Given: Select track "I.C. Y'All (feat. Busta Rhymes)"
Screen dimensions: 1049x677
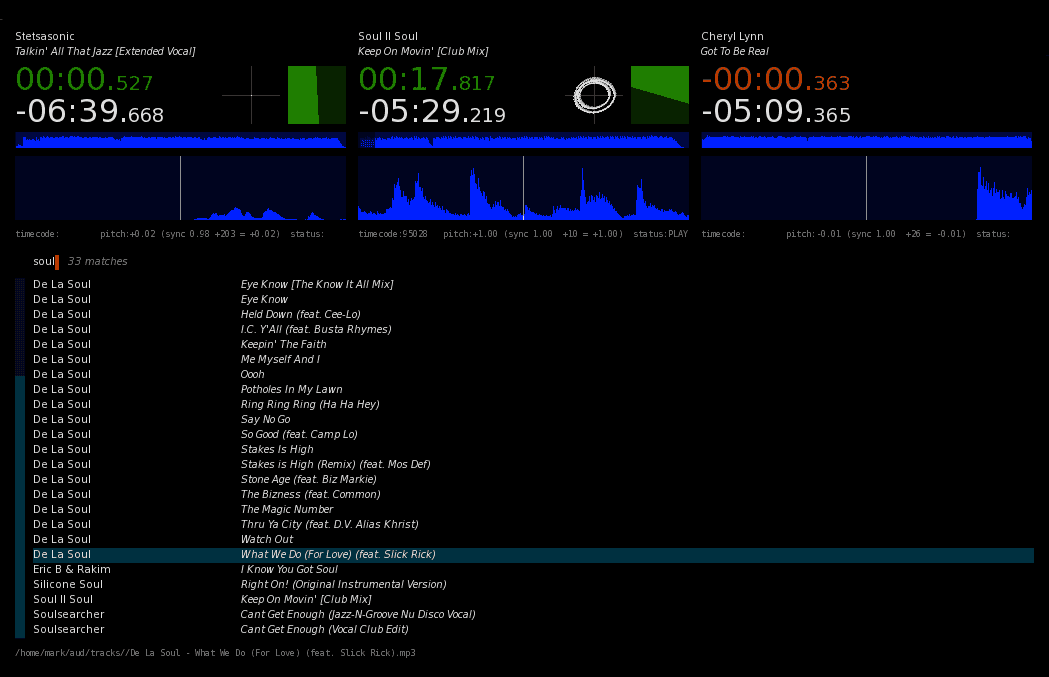Looking at the screenshot, I should point(316,329).
